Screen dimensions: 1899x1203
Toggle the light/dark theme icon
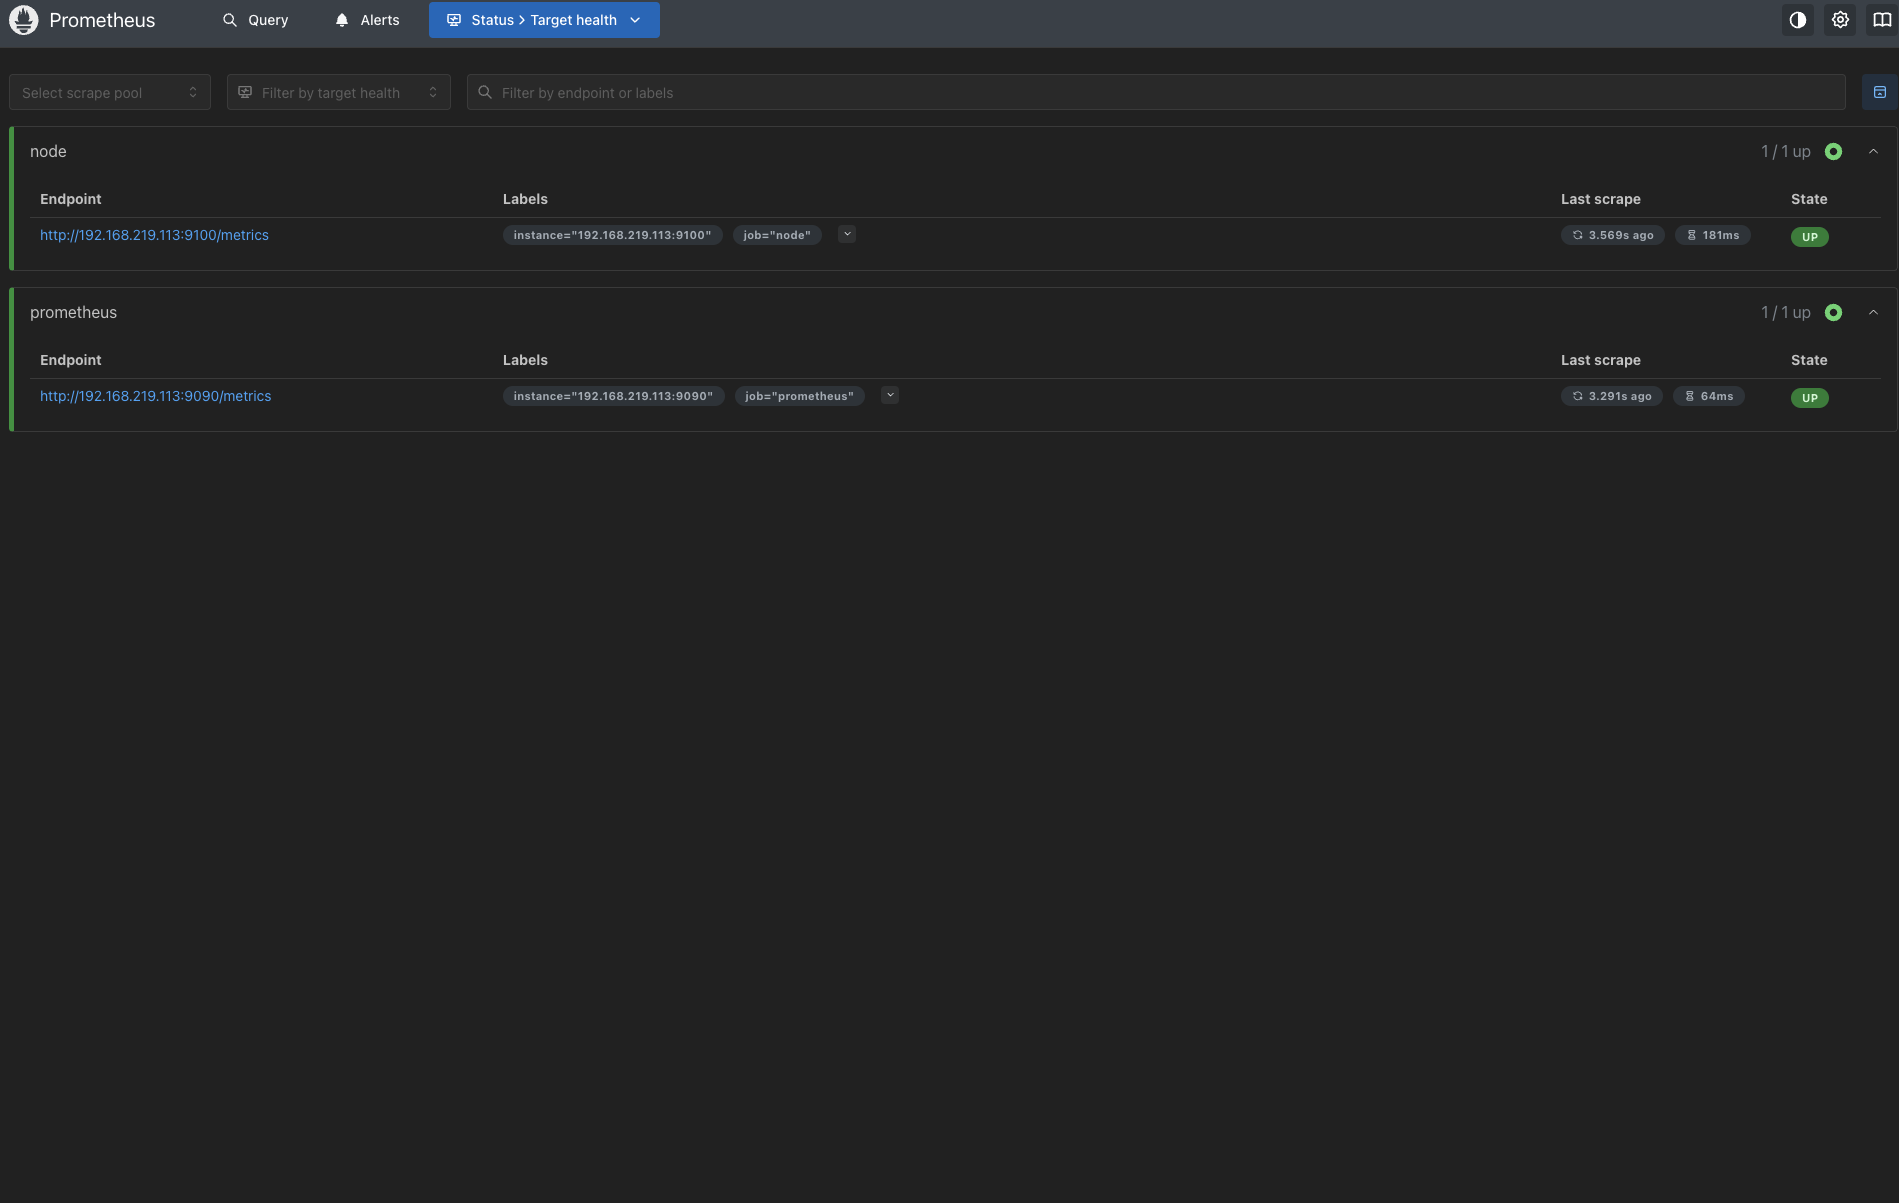(1798, 20)
